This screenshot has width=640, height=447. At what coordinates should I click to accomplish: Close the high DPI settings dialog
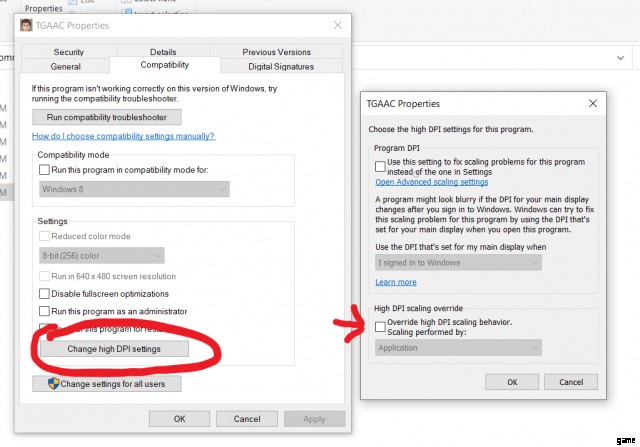click(594, 103)
